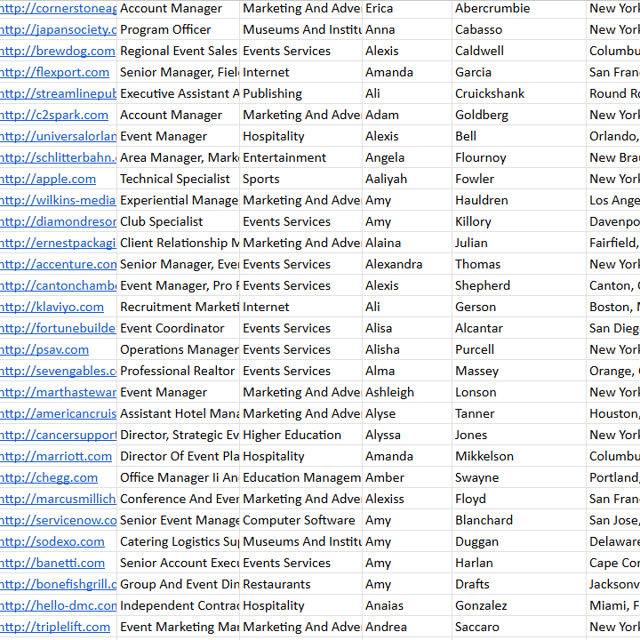Viewport: 640px width, 640px height.
Task: Follow the c2spark.com link
Action: tap(54, 115)
